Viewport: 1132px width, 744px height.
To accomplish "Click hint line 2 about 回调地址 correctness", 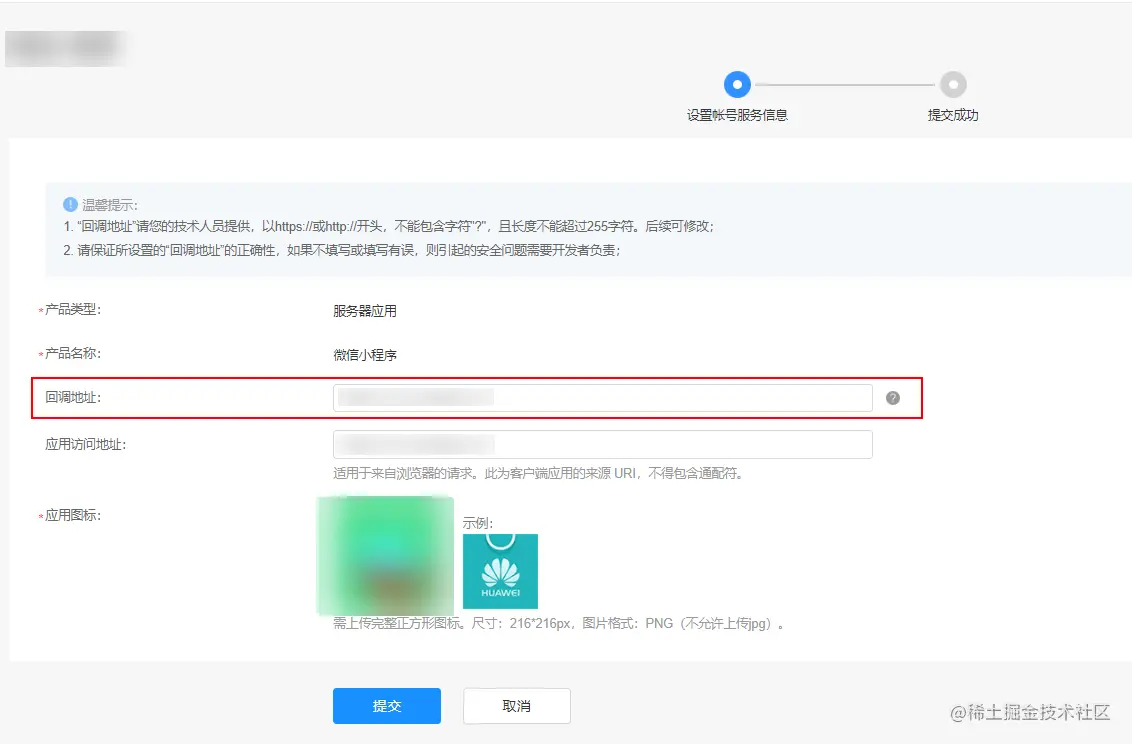I will pos(341,250).
